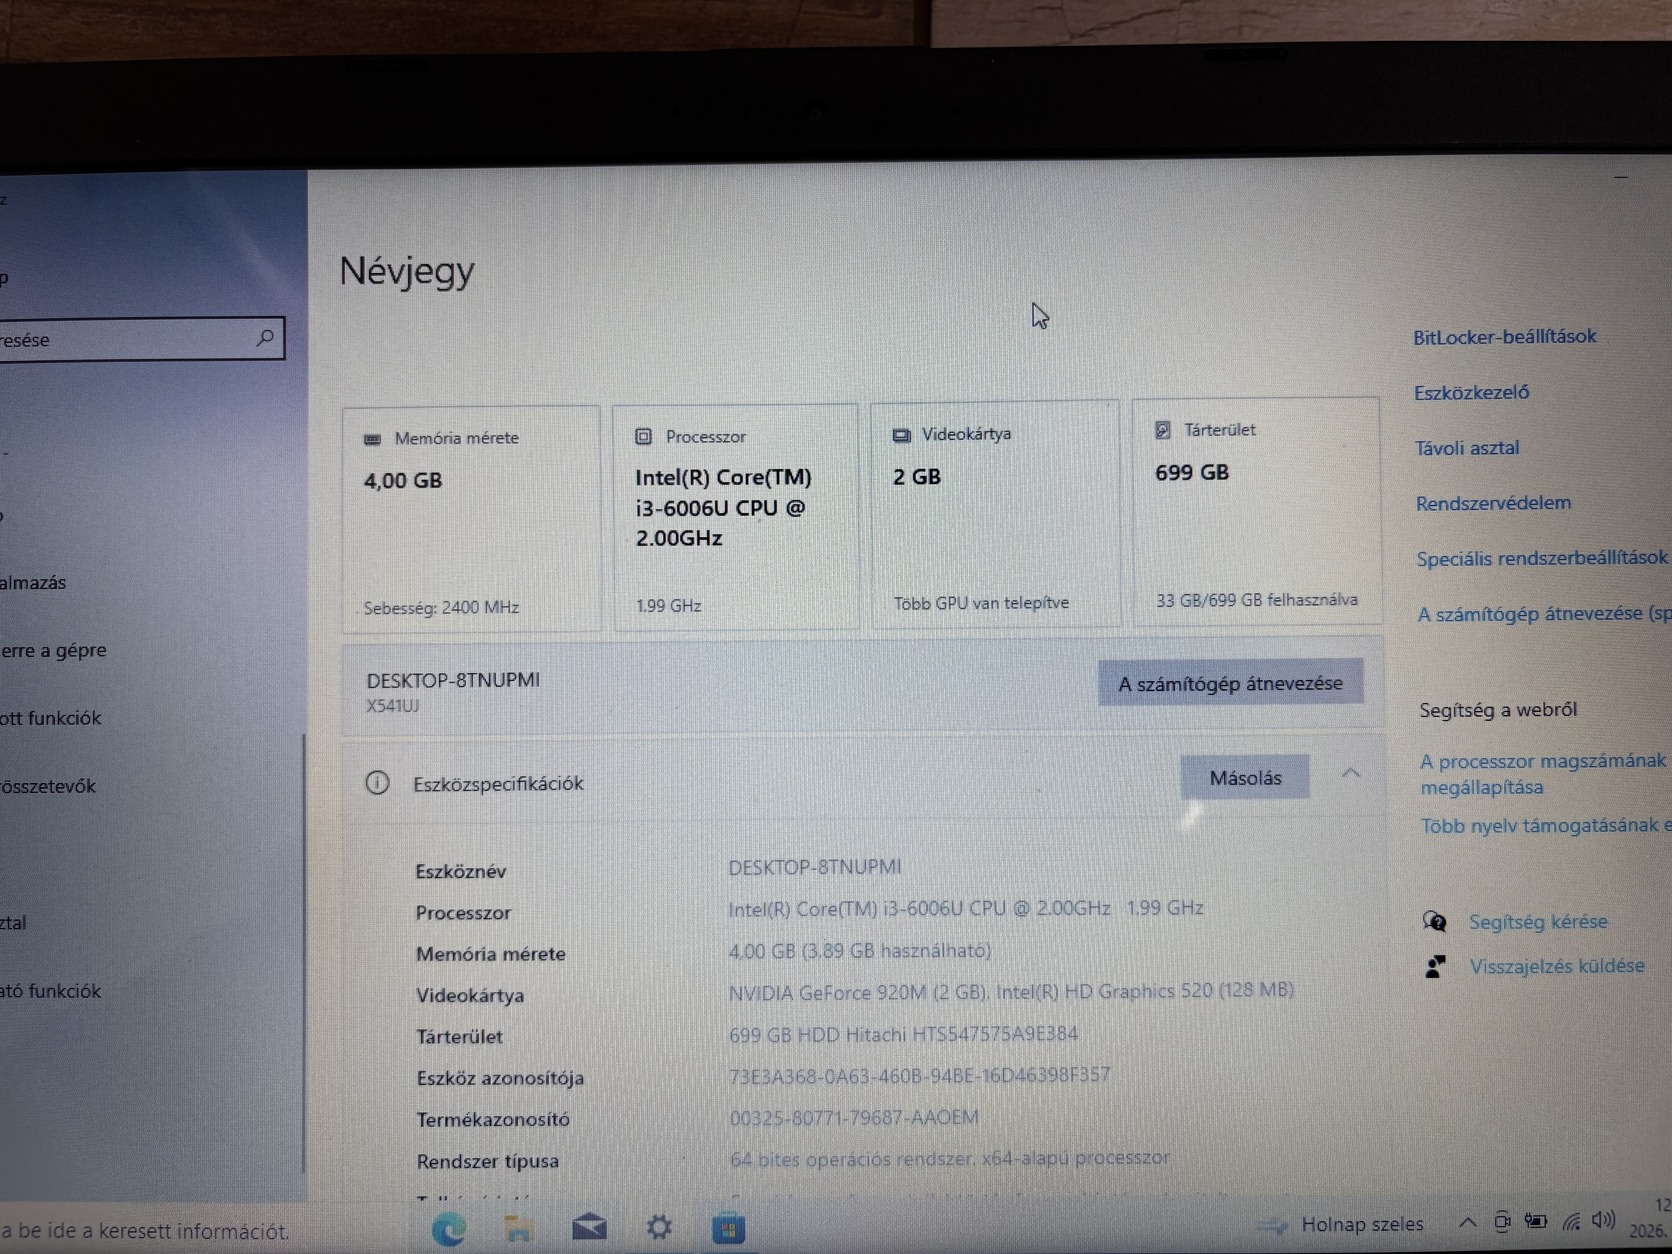The height and width of the screenshot is (1254, 1672).
Task: Click the Sebesség: 2400 MHz text
Action: pyautogui.click(x=441, y=607)
